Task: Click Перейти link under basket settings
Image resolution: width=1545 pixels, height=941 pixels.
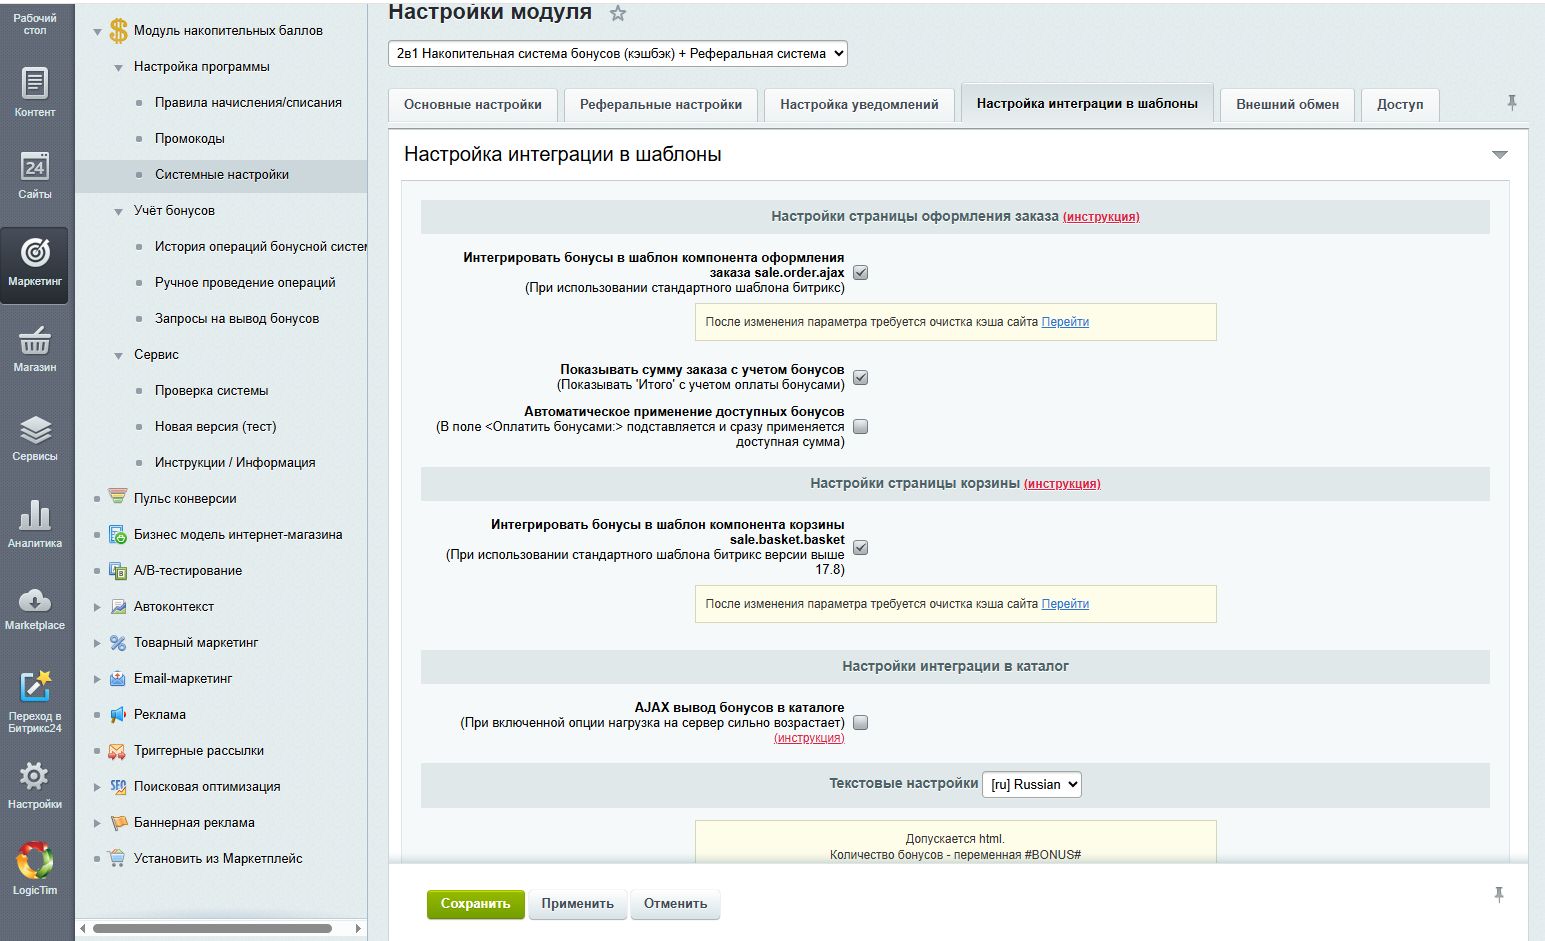Action: 1065,604
